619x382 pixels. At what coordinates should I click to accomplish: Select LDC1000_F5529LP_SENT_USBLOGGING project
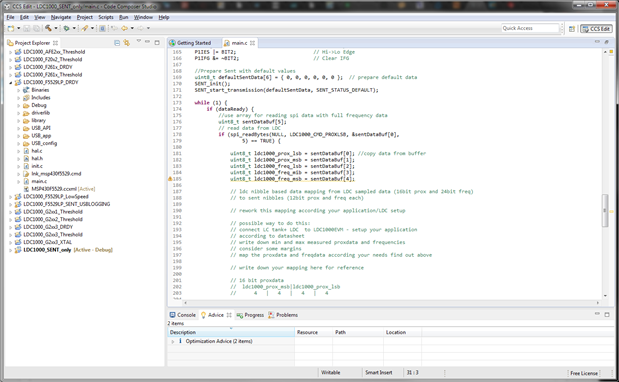tap(66, 204)
